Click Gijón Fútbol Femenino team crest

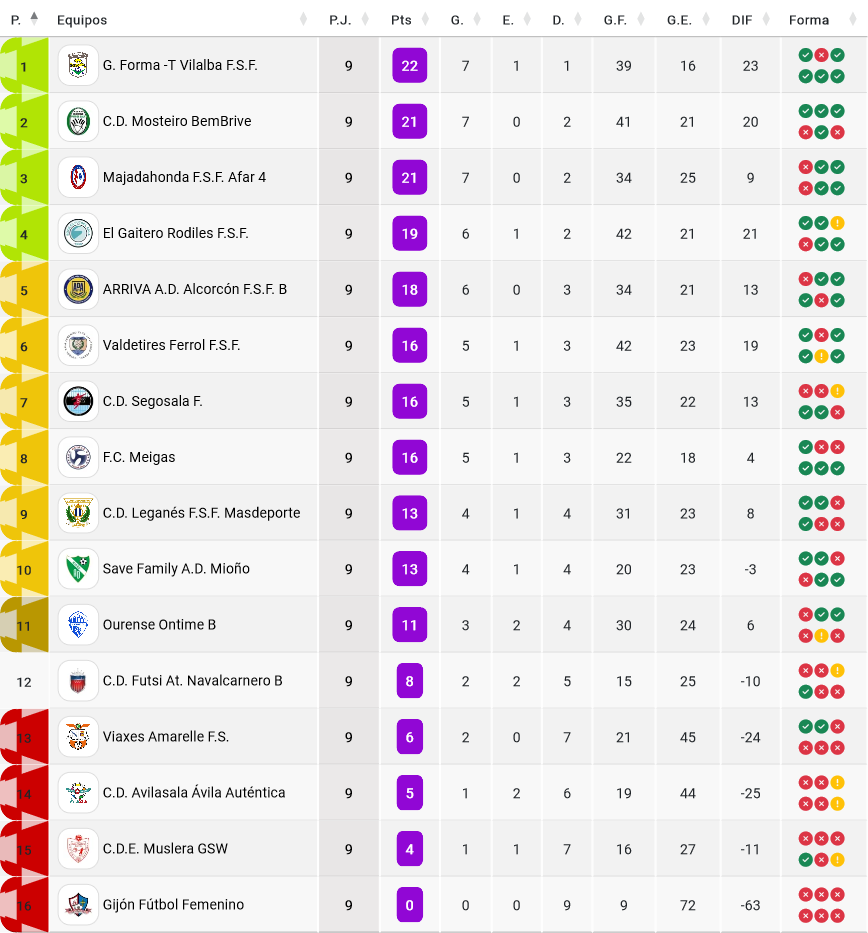[x=78, y=905]
